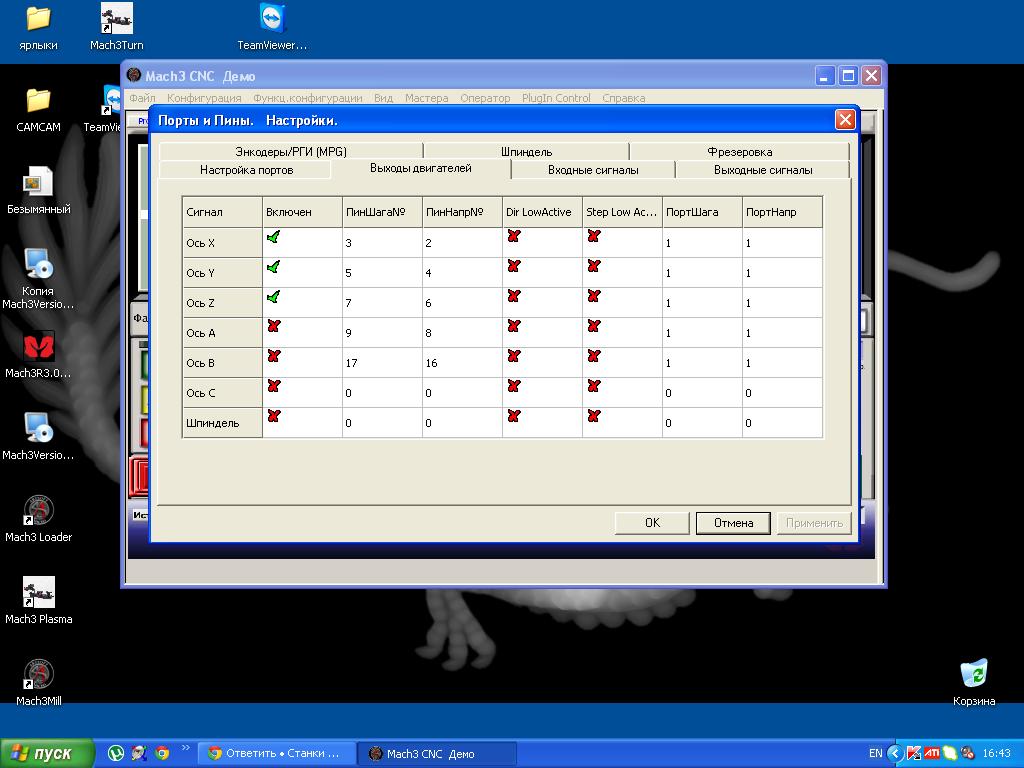
Task: Edit ПинНапр№ value 16 for Ось B
Action: [x=462, y=363]
